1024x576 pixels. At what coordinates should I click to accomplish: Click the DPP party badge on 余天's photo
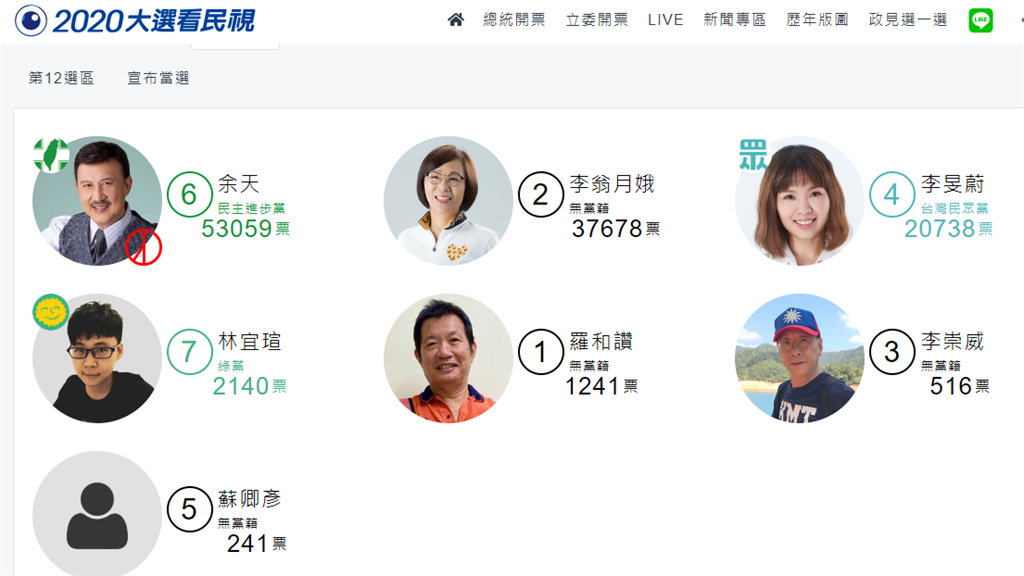click(x=52, y=155)
